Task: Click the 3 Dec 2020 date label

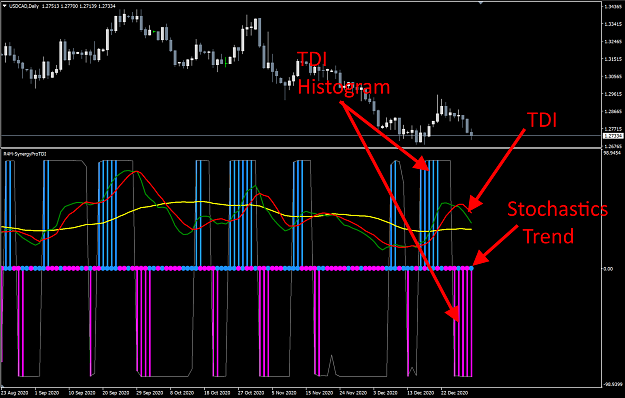Action: [385, 393]
